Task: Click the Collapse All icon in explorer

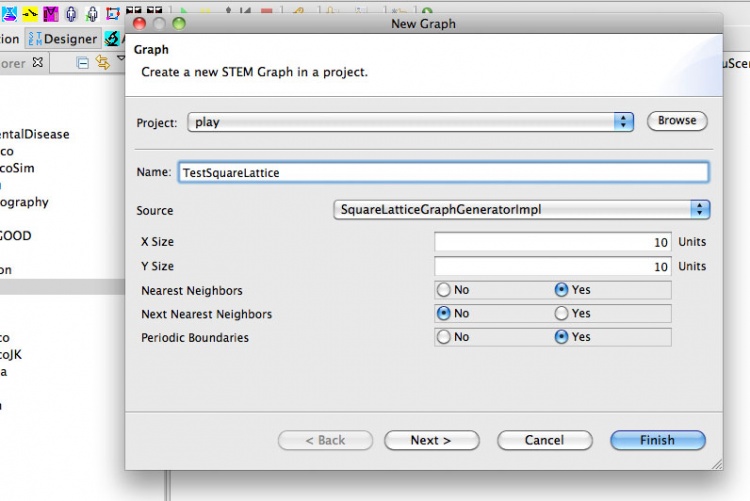Action: click(x=83, y=63)
